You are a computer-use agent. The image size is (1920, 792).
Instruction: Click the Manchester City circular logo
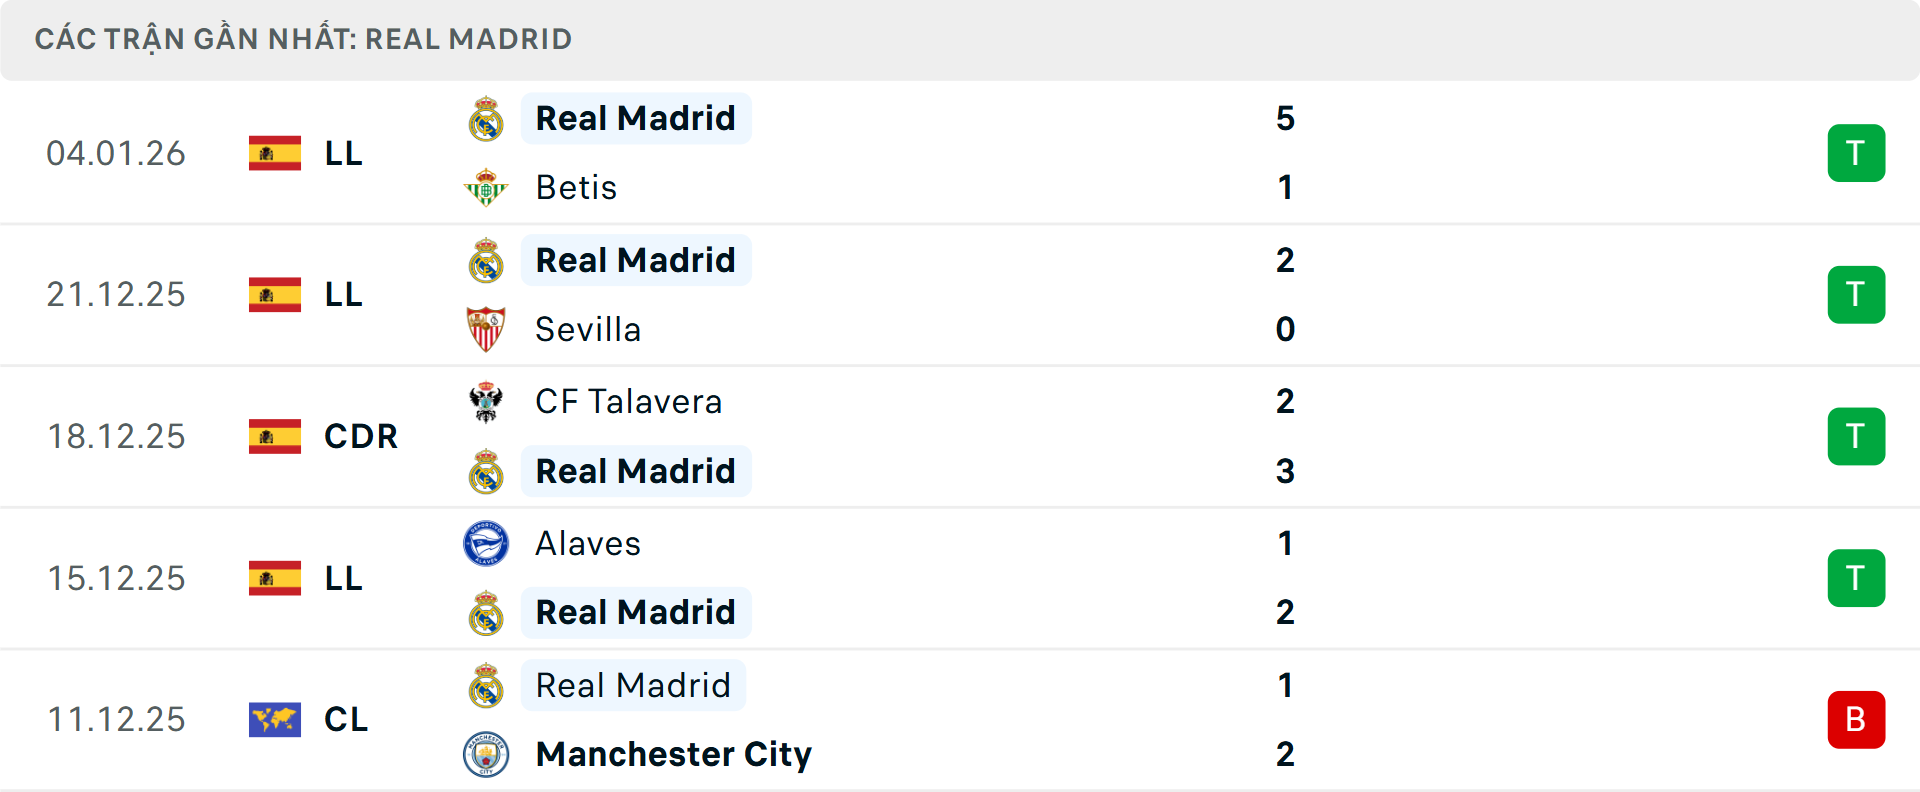pos(486,755)
